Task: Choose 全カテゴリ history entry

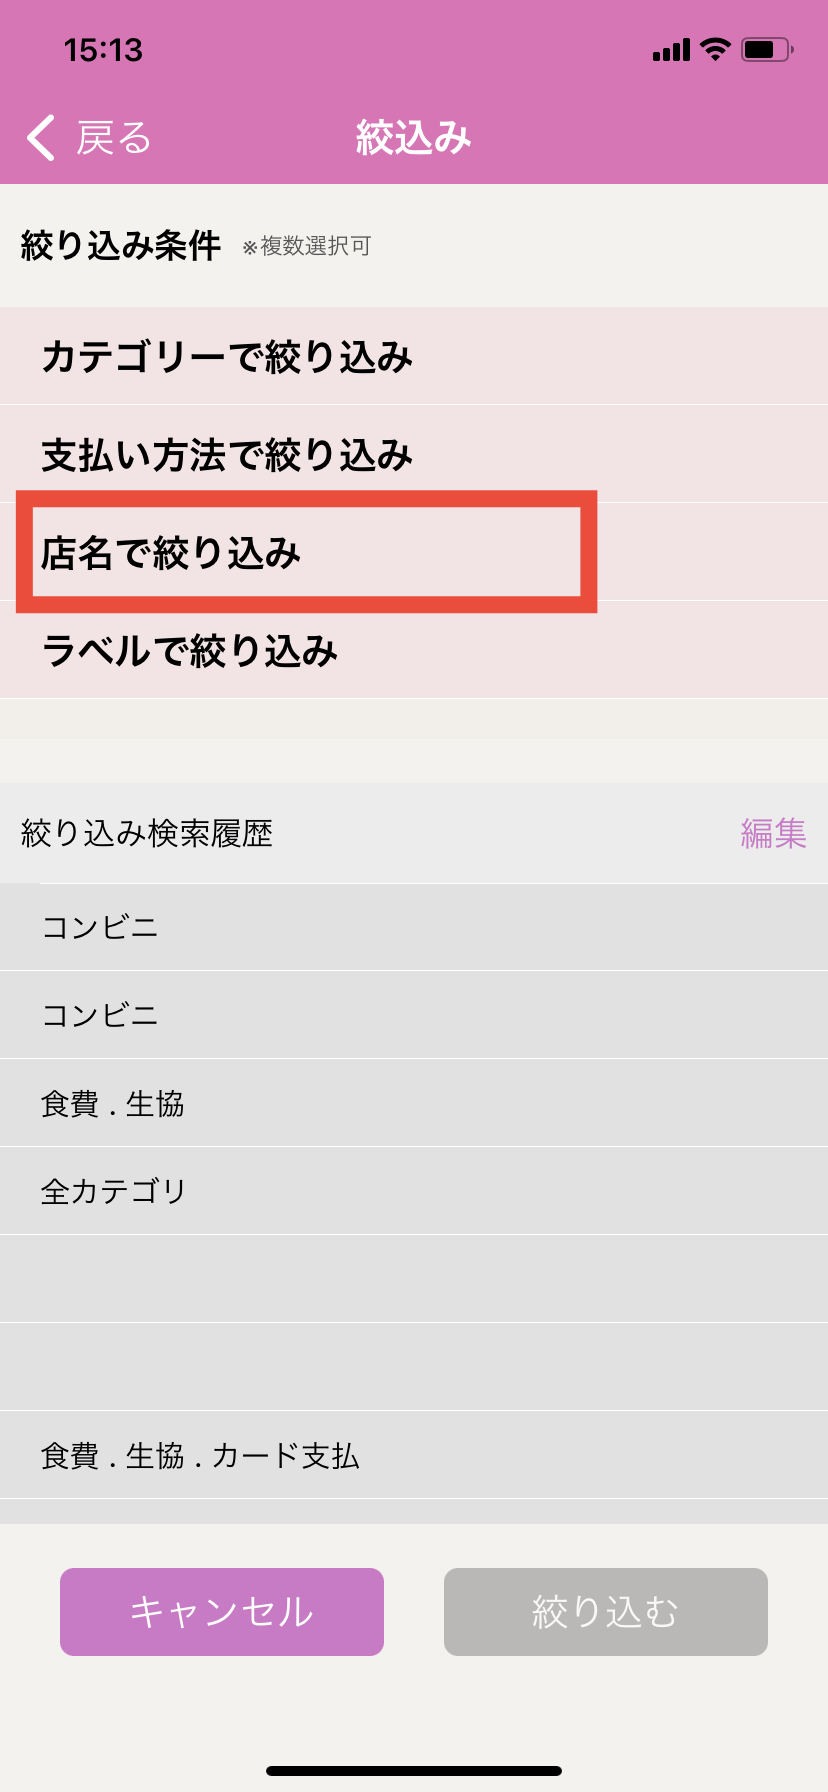Action: point(114,1191)
